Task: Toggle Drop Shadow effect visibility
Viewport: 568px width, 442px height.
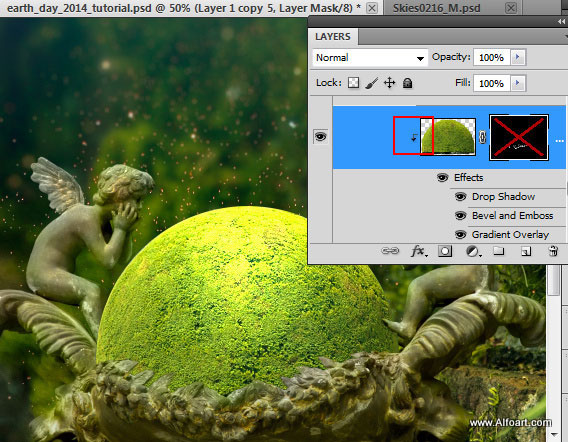Action: (x=460, y=197)
